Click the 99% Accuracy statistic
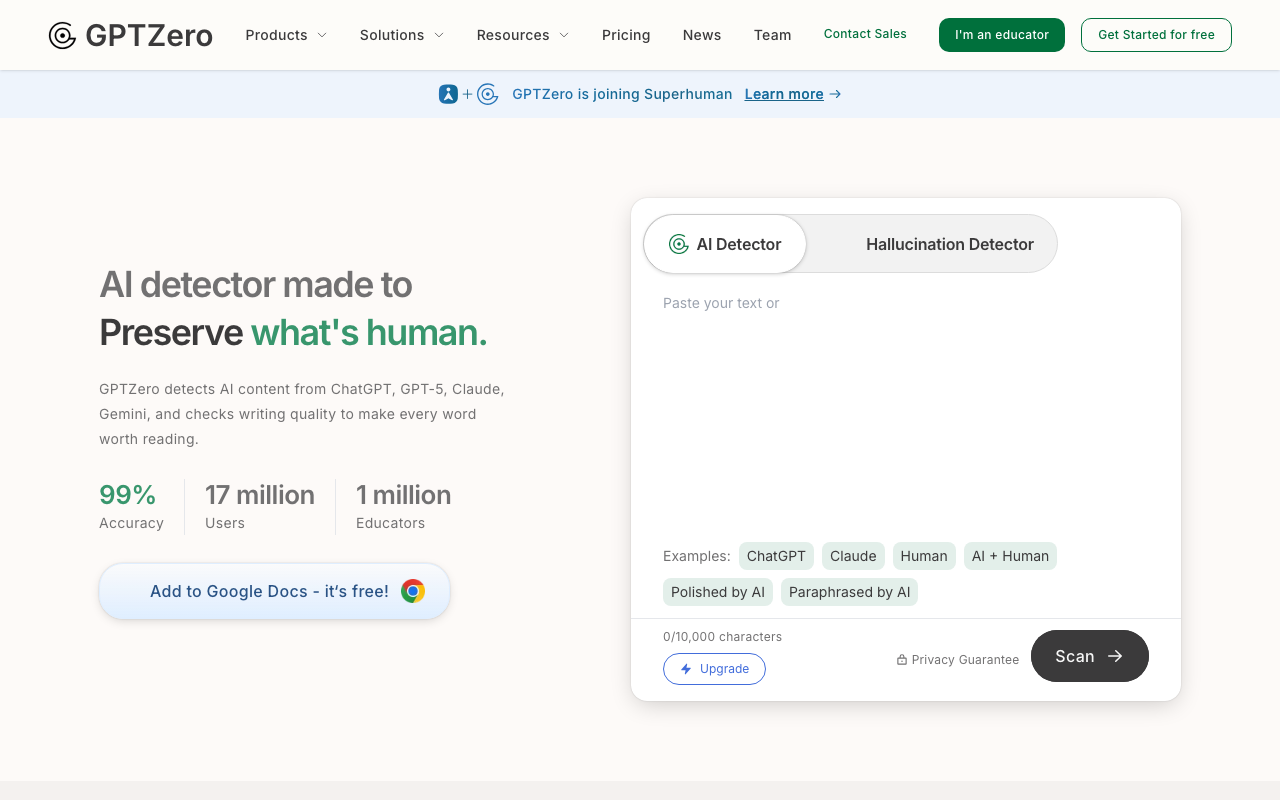 click(x=131, y=506)
